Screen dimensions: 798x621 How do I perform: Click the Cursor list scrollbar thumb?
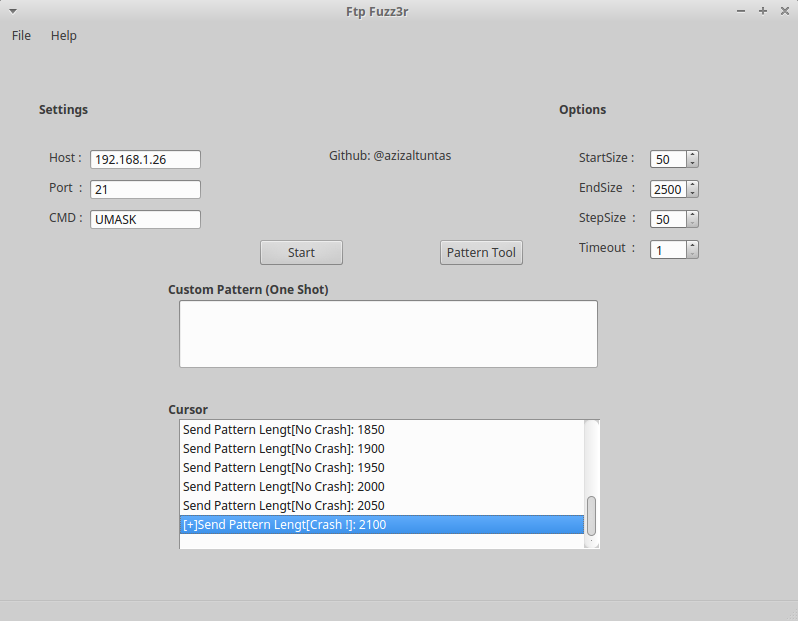591,516
